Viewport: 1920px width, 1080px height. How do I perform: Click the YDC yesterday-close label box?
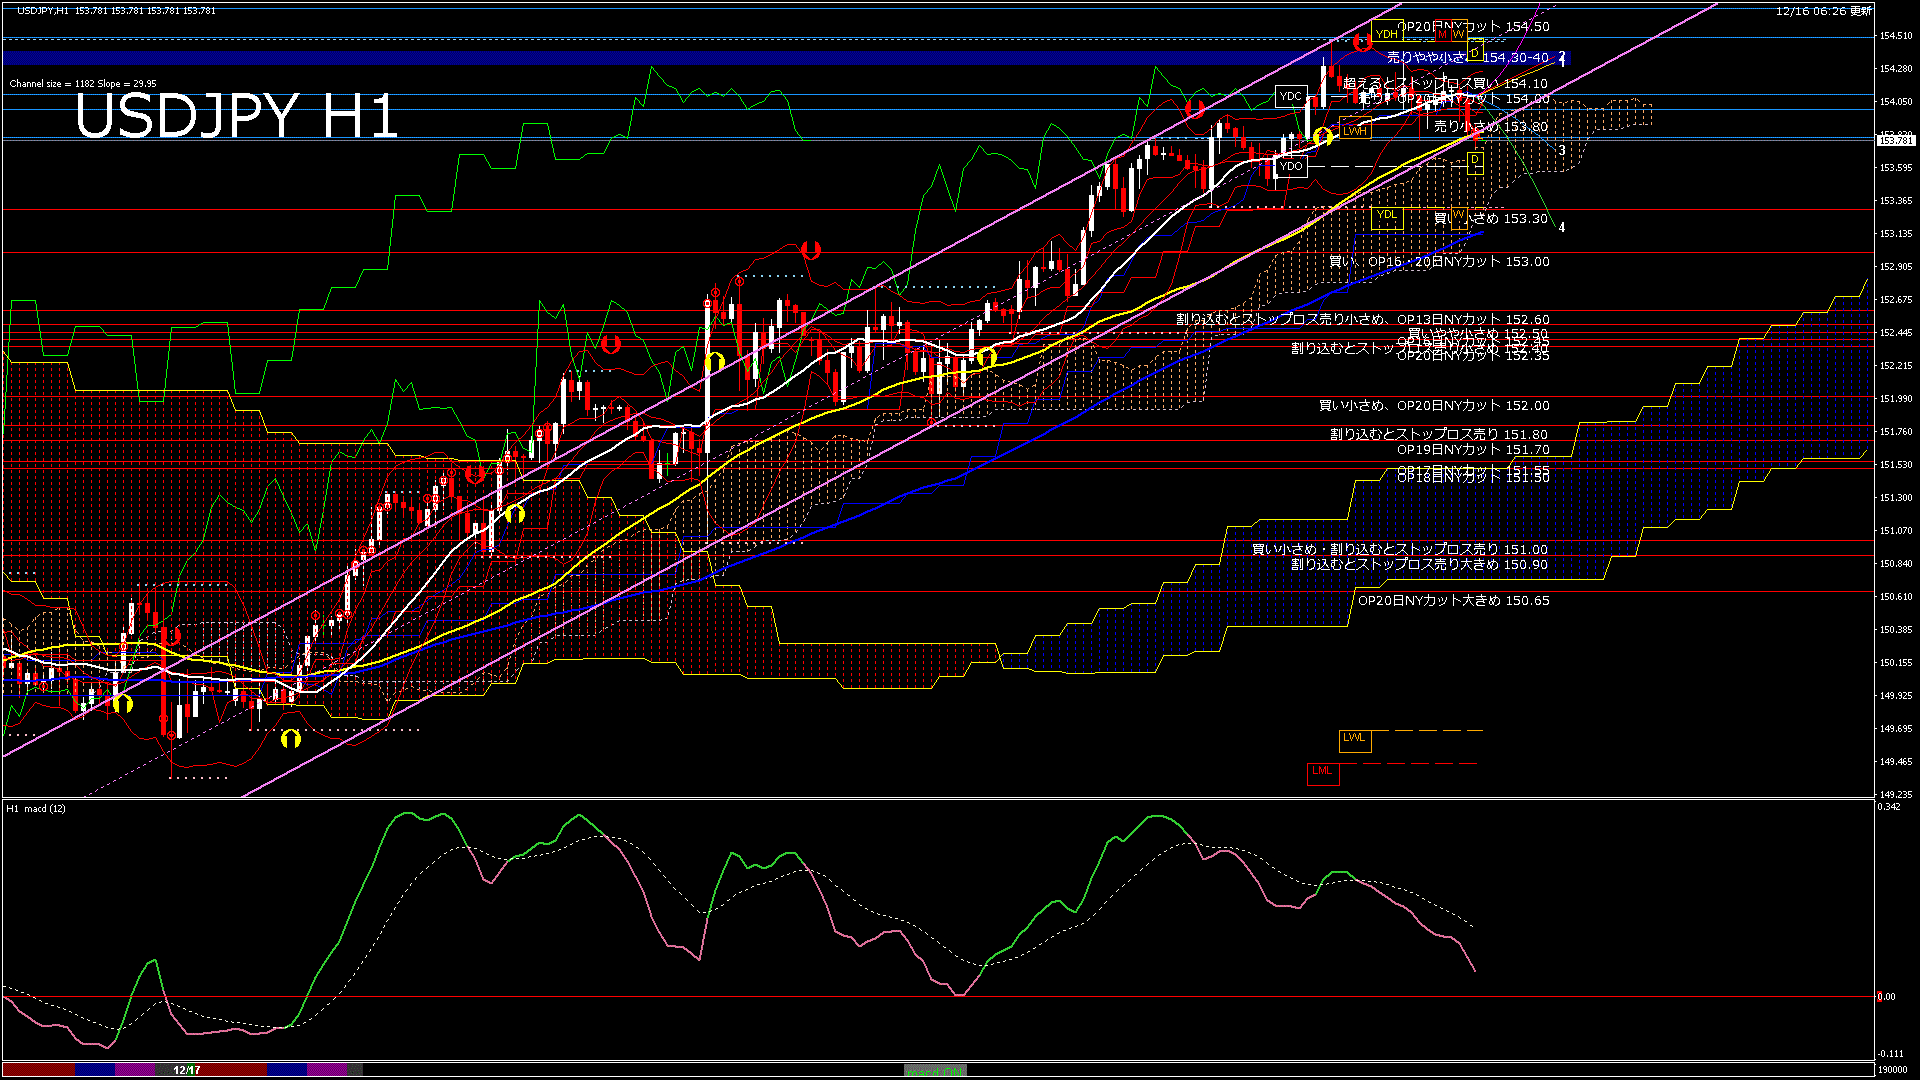(1290, 96)
